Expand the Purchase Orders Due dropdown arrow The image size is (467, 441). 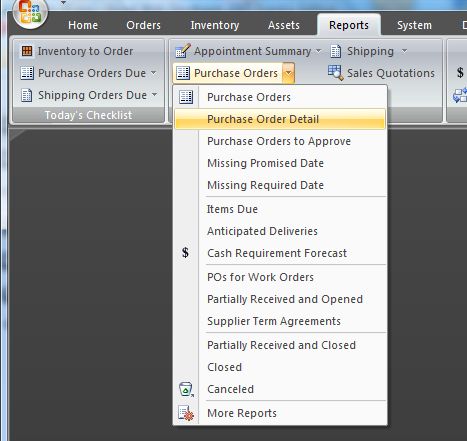coord(154,72)
